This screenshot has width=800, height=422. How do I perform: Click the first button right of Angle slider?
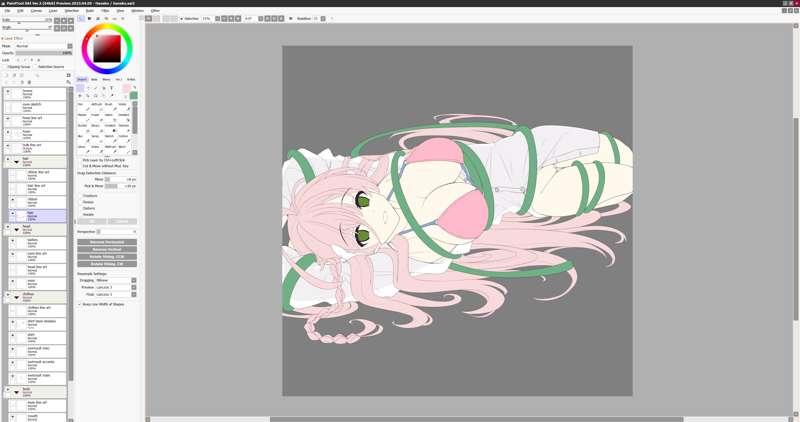point(57,28)
